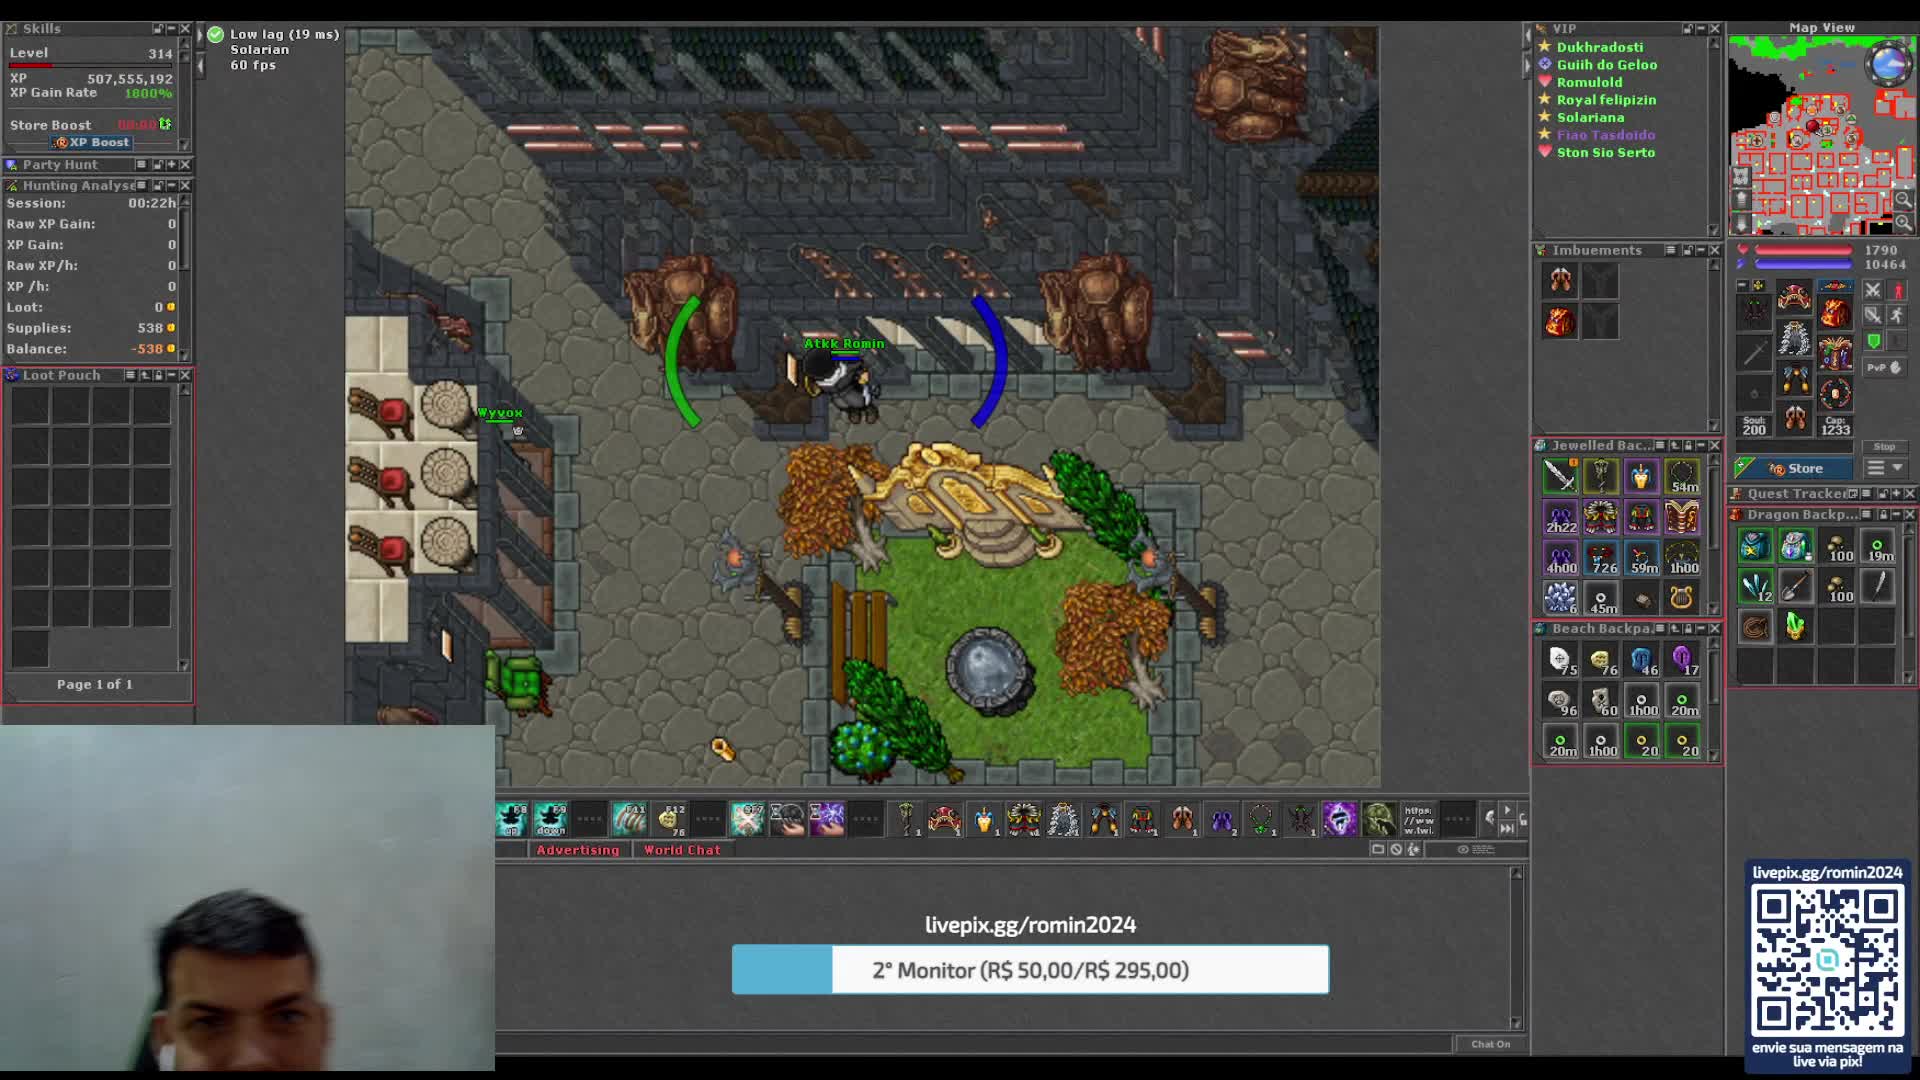Enable full attack fight mode
Viewport: 1920px width, 1080px height.
[1873, 290]
